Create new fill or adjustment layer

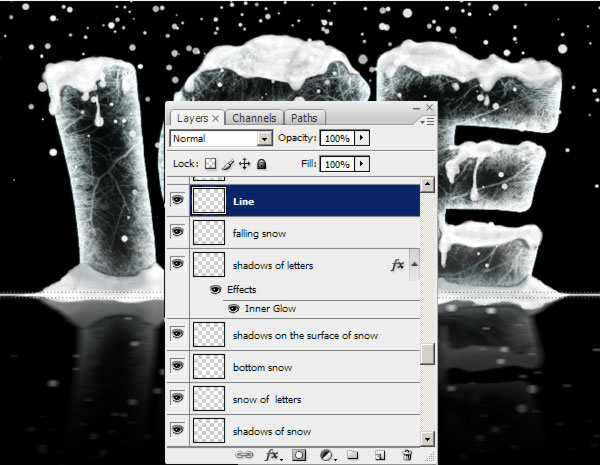tap(325, 455)
